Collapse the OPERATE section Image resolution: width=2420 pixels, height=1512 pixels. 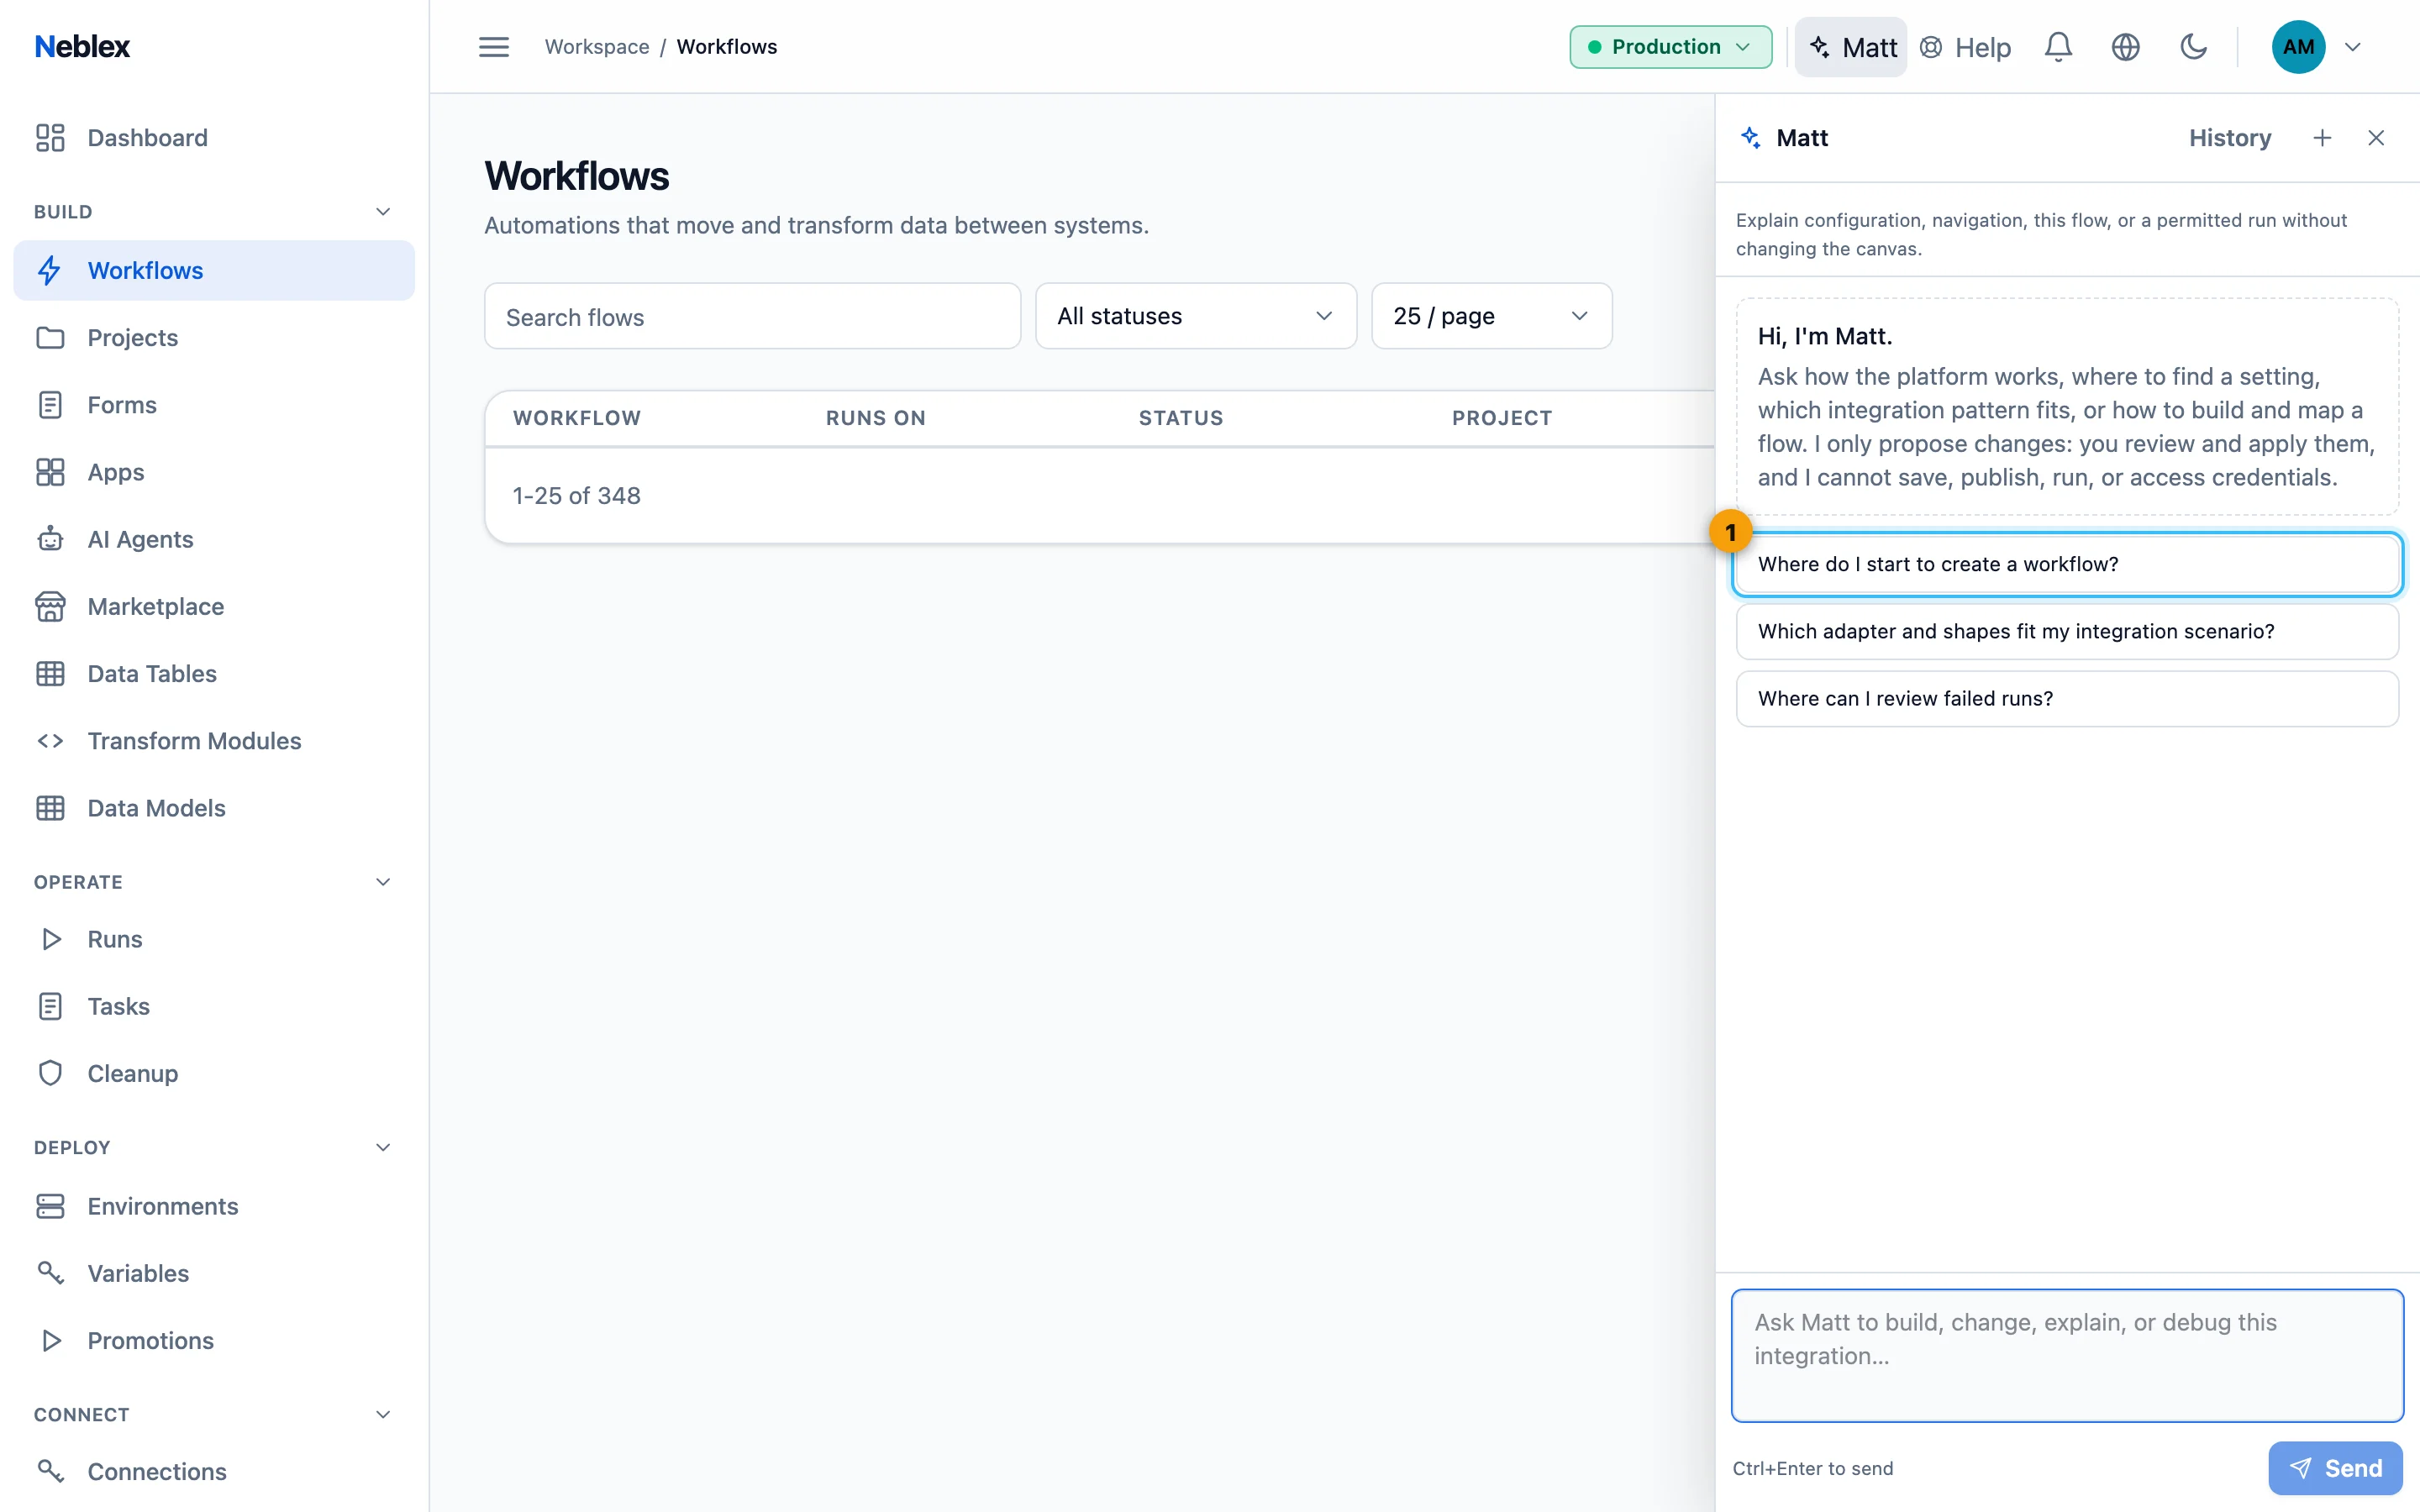(383, 882)
